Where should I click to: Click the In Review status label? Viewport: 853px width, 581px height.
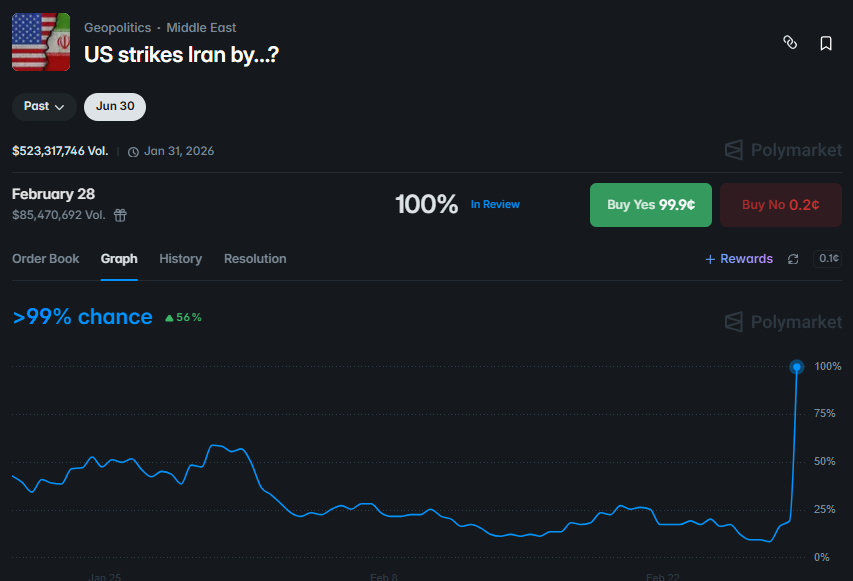tap(495, 204)
